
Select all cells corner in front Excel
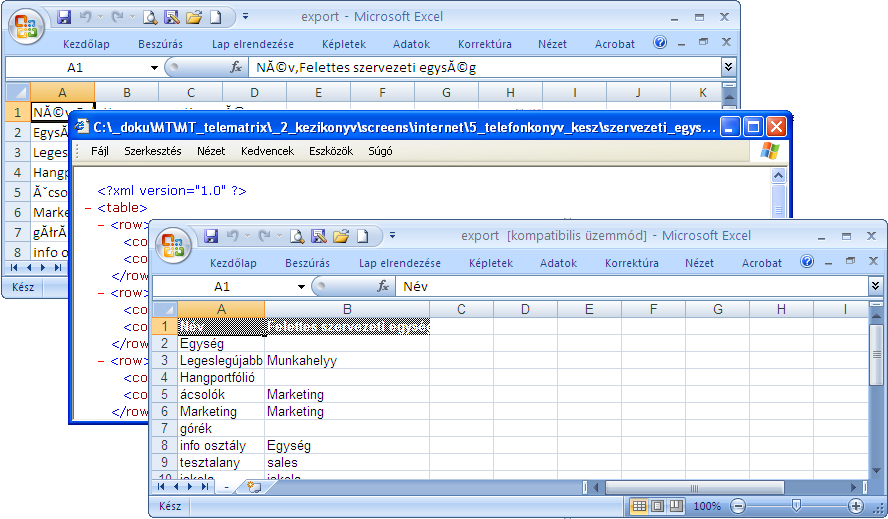(x=165, y=309)
